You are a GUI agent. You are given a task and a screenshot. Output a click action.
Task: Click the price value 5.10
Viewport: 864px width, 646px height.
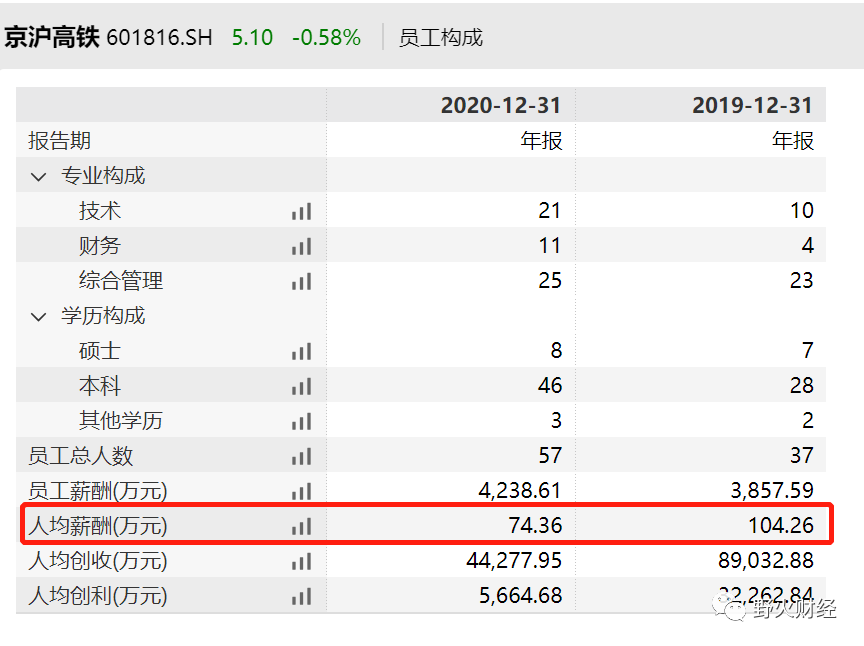252,37
